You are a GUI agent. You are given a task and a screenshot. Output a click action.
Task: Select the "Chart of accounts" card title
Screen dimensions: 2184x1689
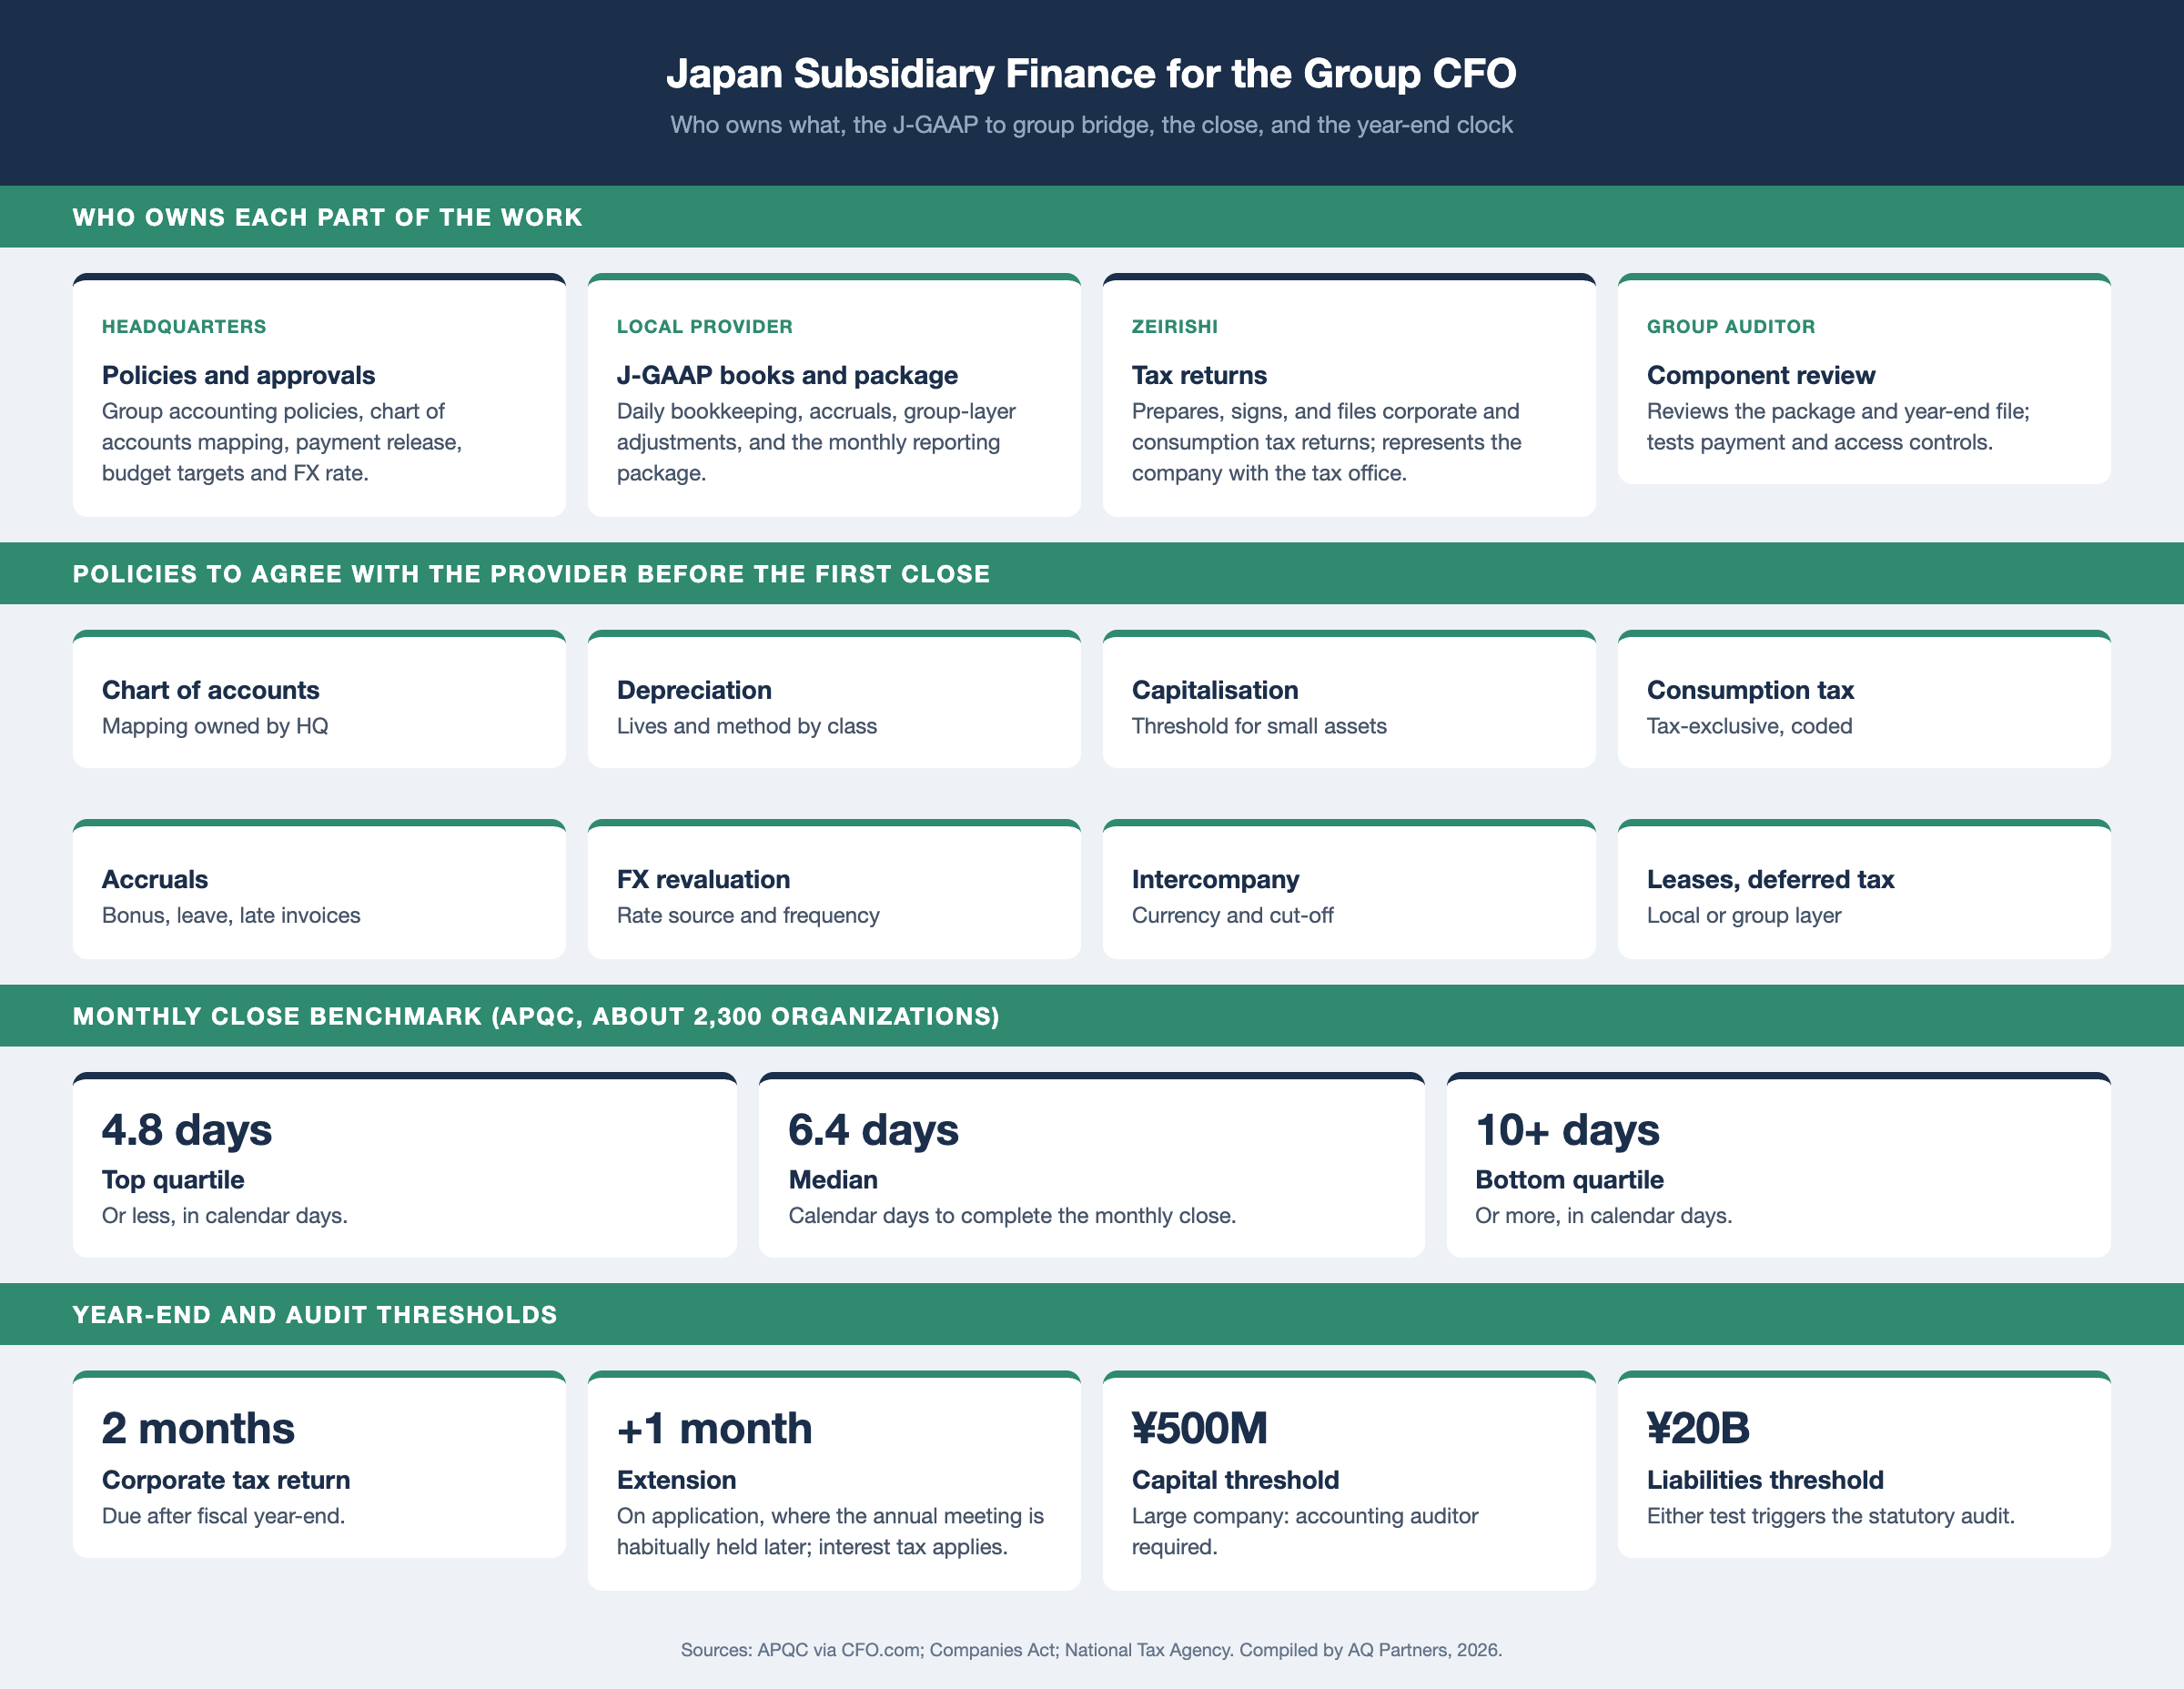[210, 690]
